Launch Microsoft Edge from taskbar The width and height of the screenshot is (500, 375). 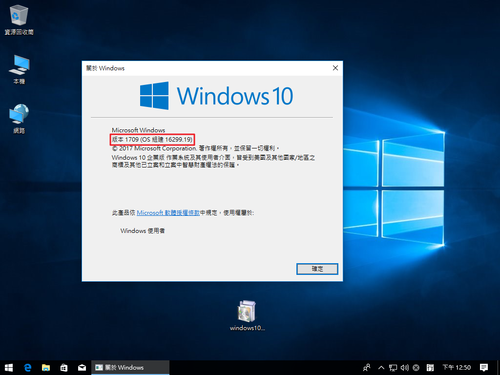[28, 367]
